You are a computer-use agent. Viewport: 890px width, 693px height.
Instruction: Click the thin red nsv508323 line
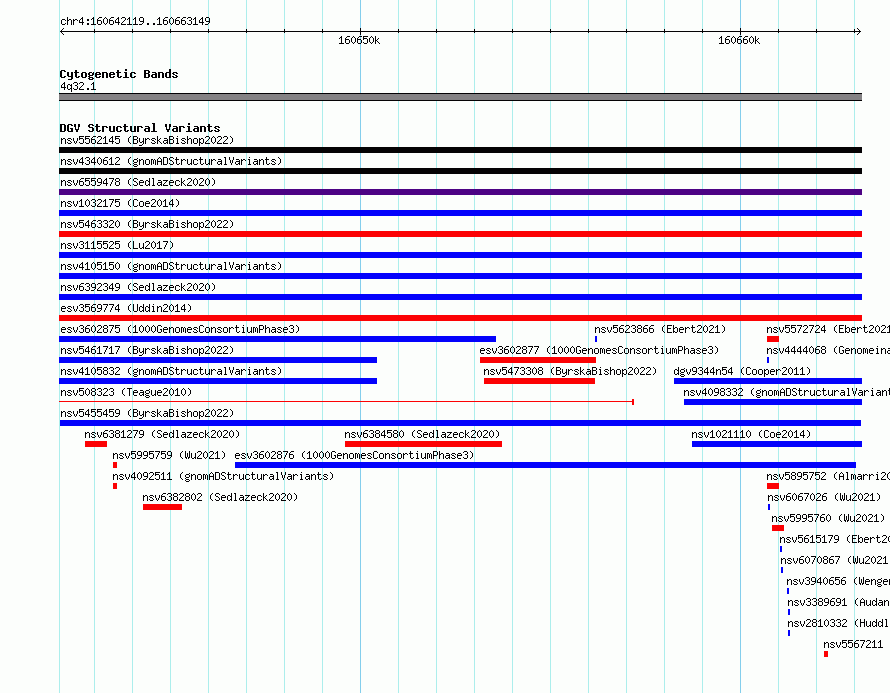[346, 402]
